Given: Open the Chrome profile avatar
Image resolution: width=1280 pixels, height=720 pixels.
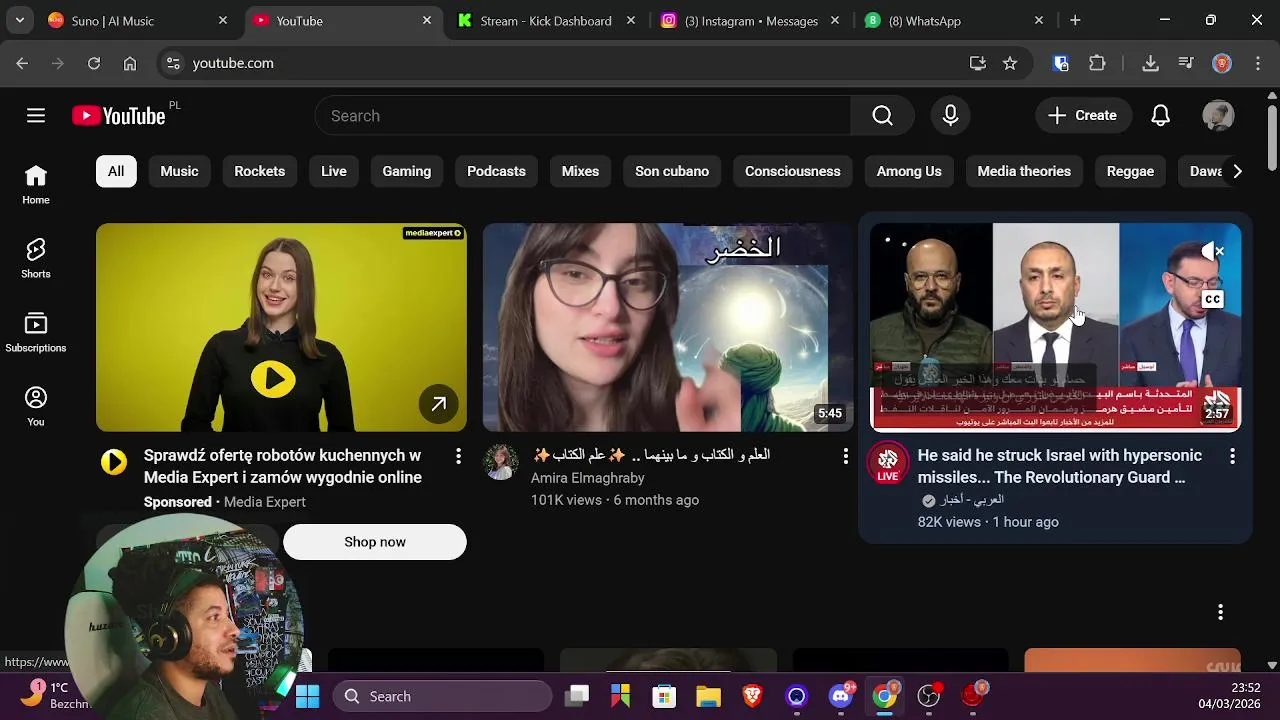Looking at the screenshot, I should point(1222,63).
